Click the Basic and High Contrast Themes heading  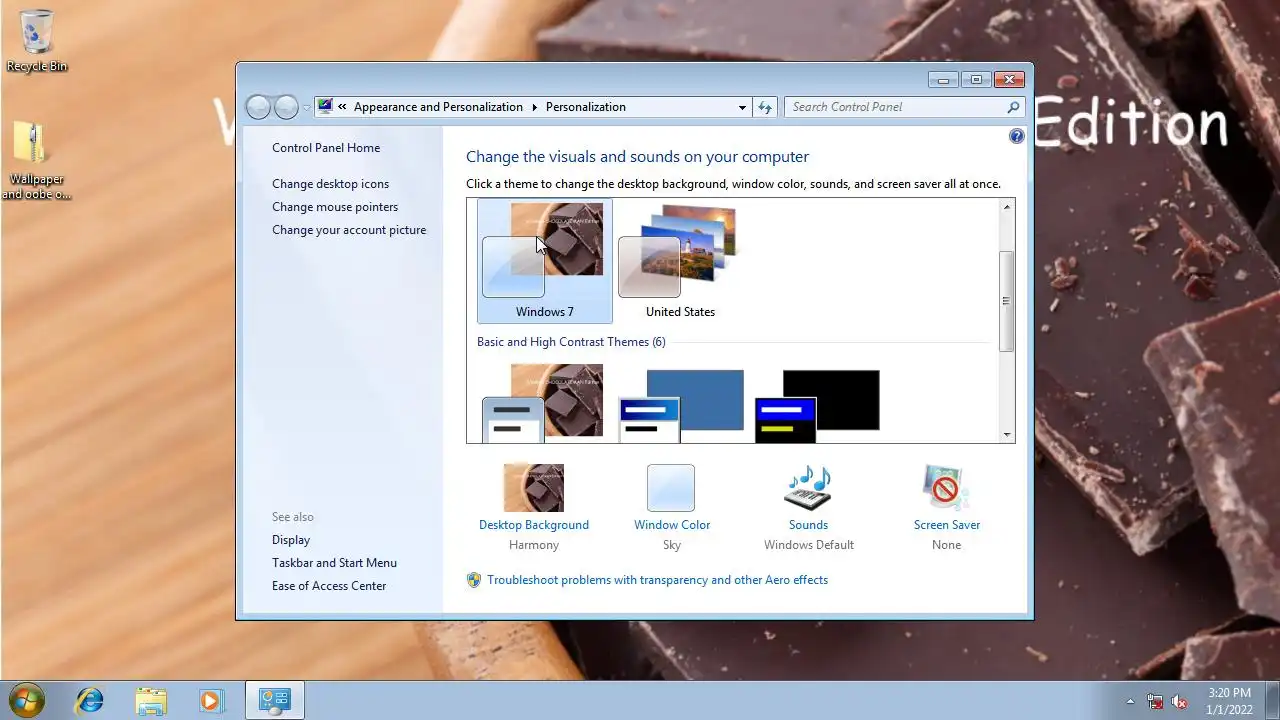click(x=571, y=342)
